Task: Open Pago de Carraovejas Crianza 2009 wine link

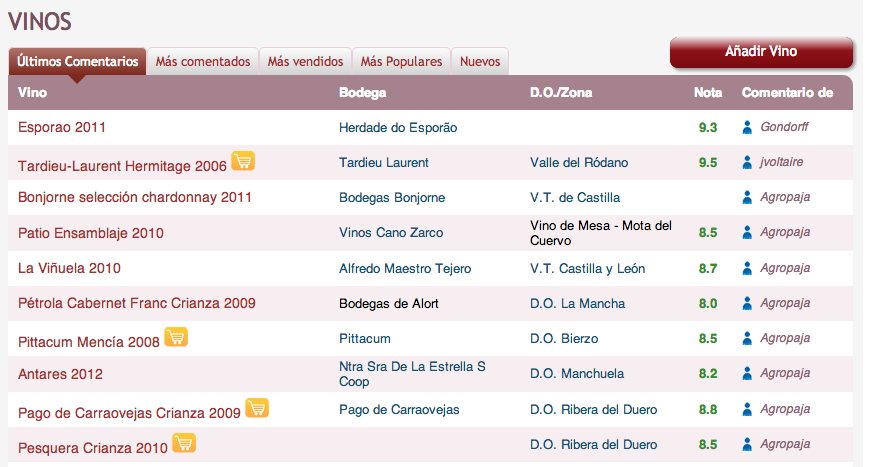Action: tap(129, 413)
